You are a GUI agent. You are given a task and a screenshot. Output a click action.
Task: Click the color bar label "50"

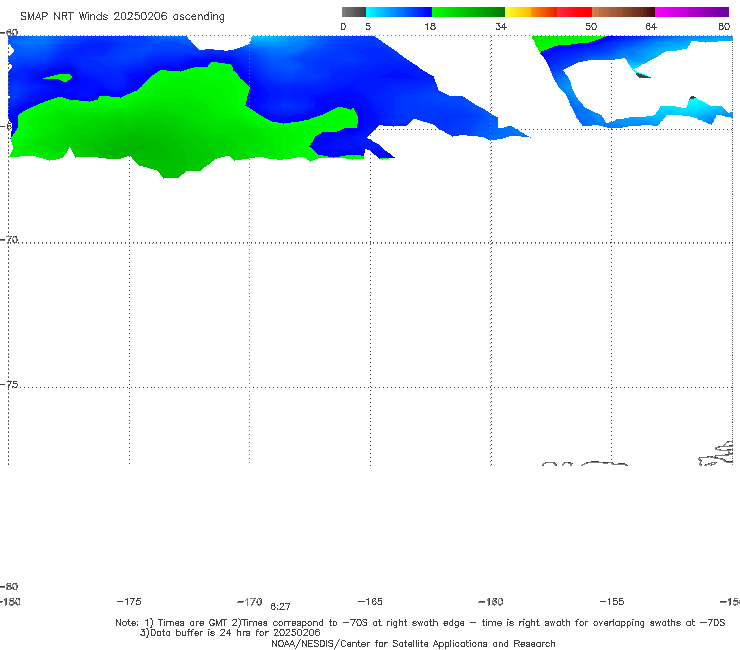591,27
